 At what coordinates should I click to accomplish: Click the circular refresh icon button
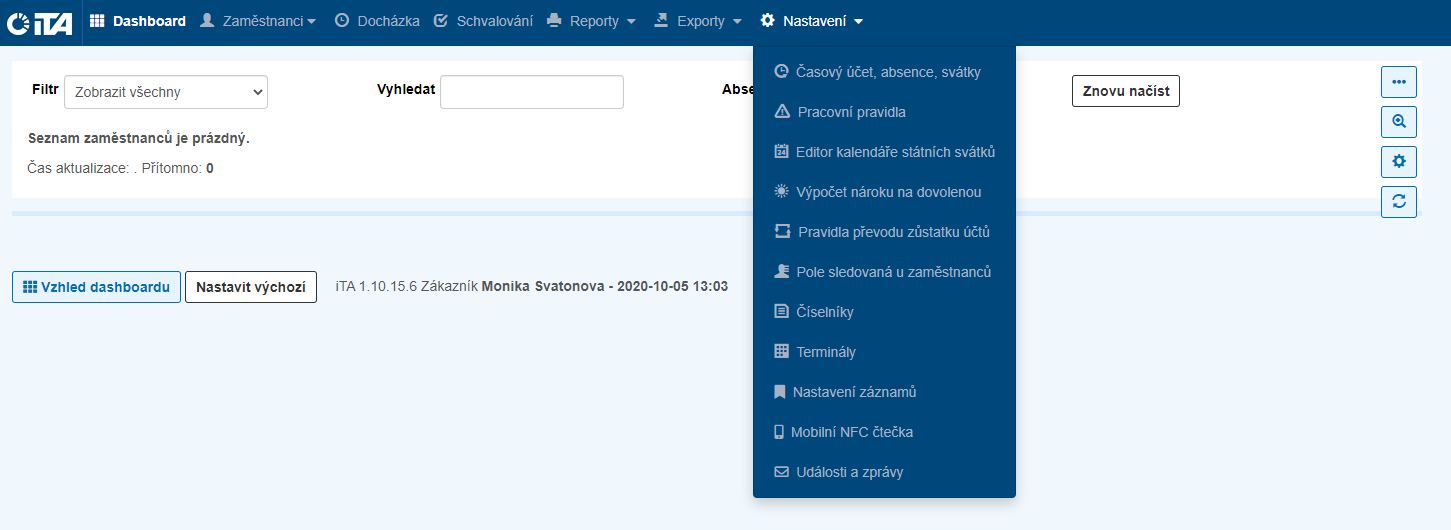tap(1398, 201)
